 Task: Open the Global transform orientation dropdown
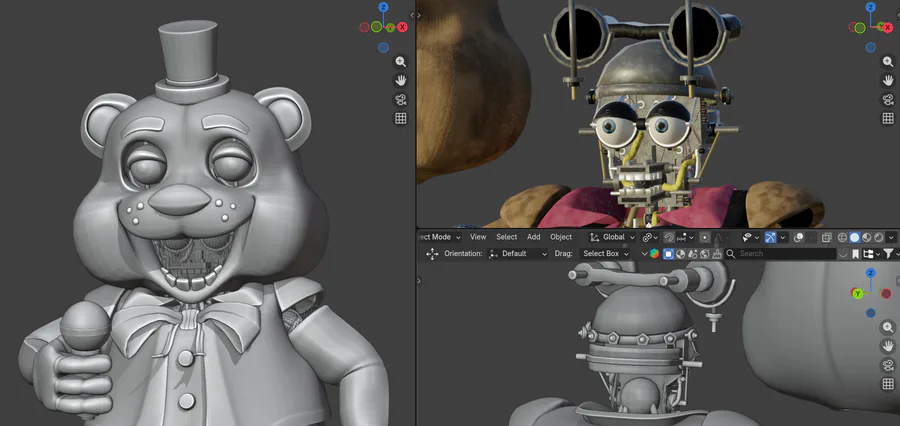click(612, 237)
